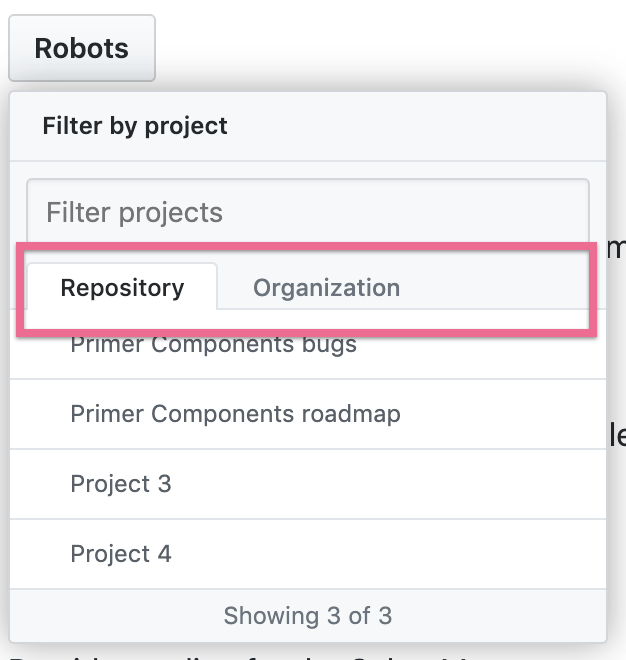The image size is (626, 660).
Task: Pick Project 4 from the list
Action: (121, 554)
